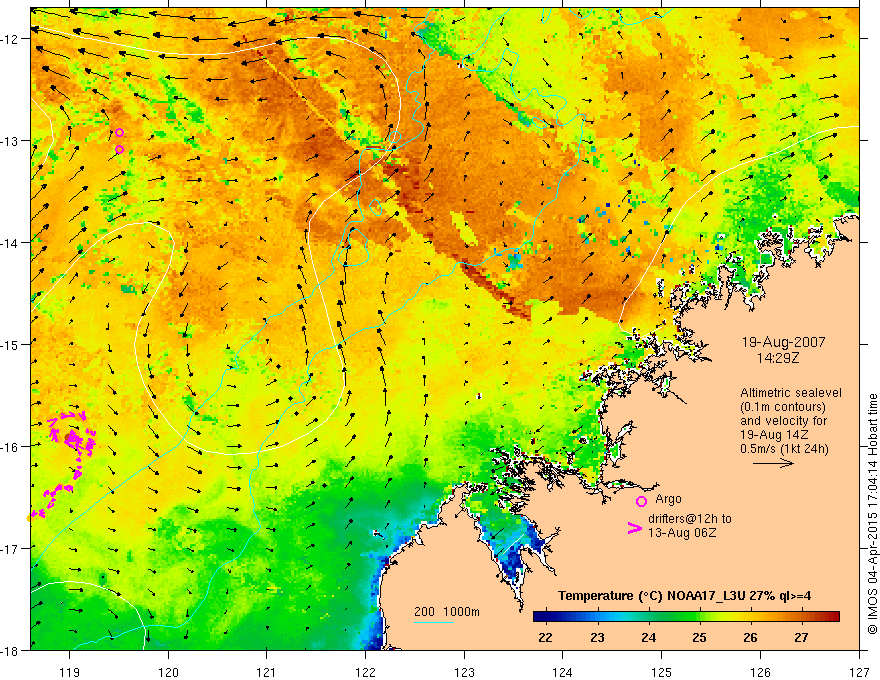Click the 0.5m/s velocity scale arrow
Image resolution: width=880 pixels, height=680 pixels.
coord(773,463)
